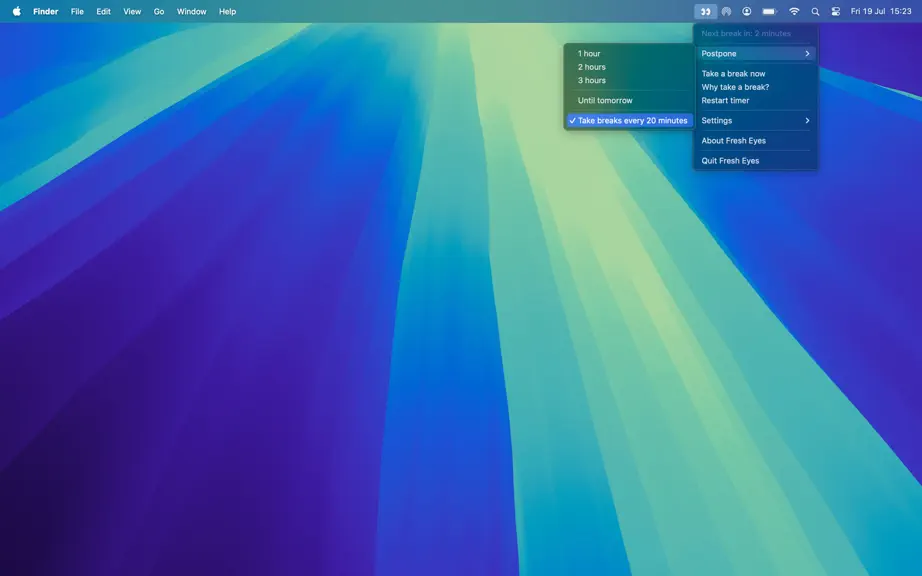The height and width of the screenshot is (576, 922).
Task: Click the user account icon in menu bar
Action: click(x=747, y=11)
